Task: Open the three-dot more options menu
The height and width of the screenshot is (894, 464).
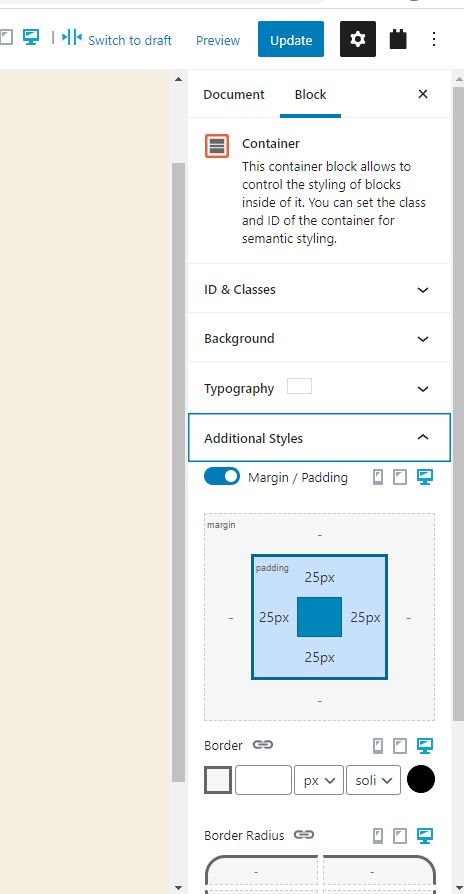Action: (434, 39)
